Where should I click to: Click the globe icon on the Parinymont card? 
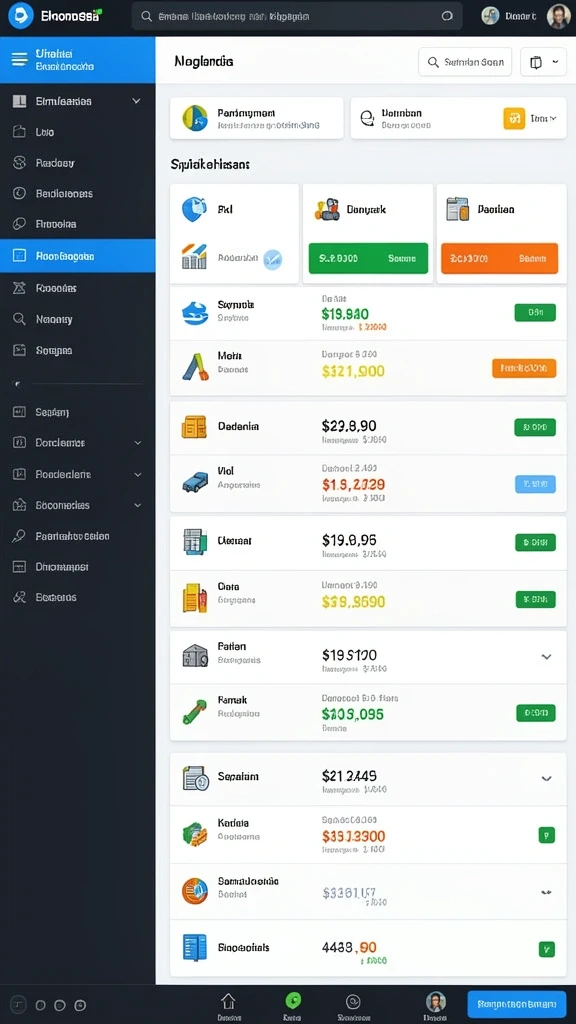195,118
